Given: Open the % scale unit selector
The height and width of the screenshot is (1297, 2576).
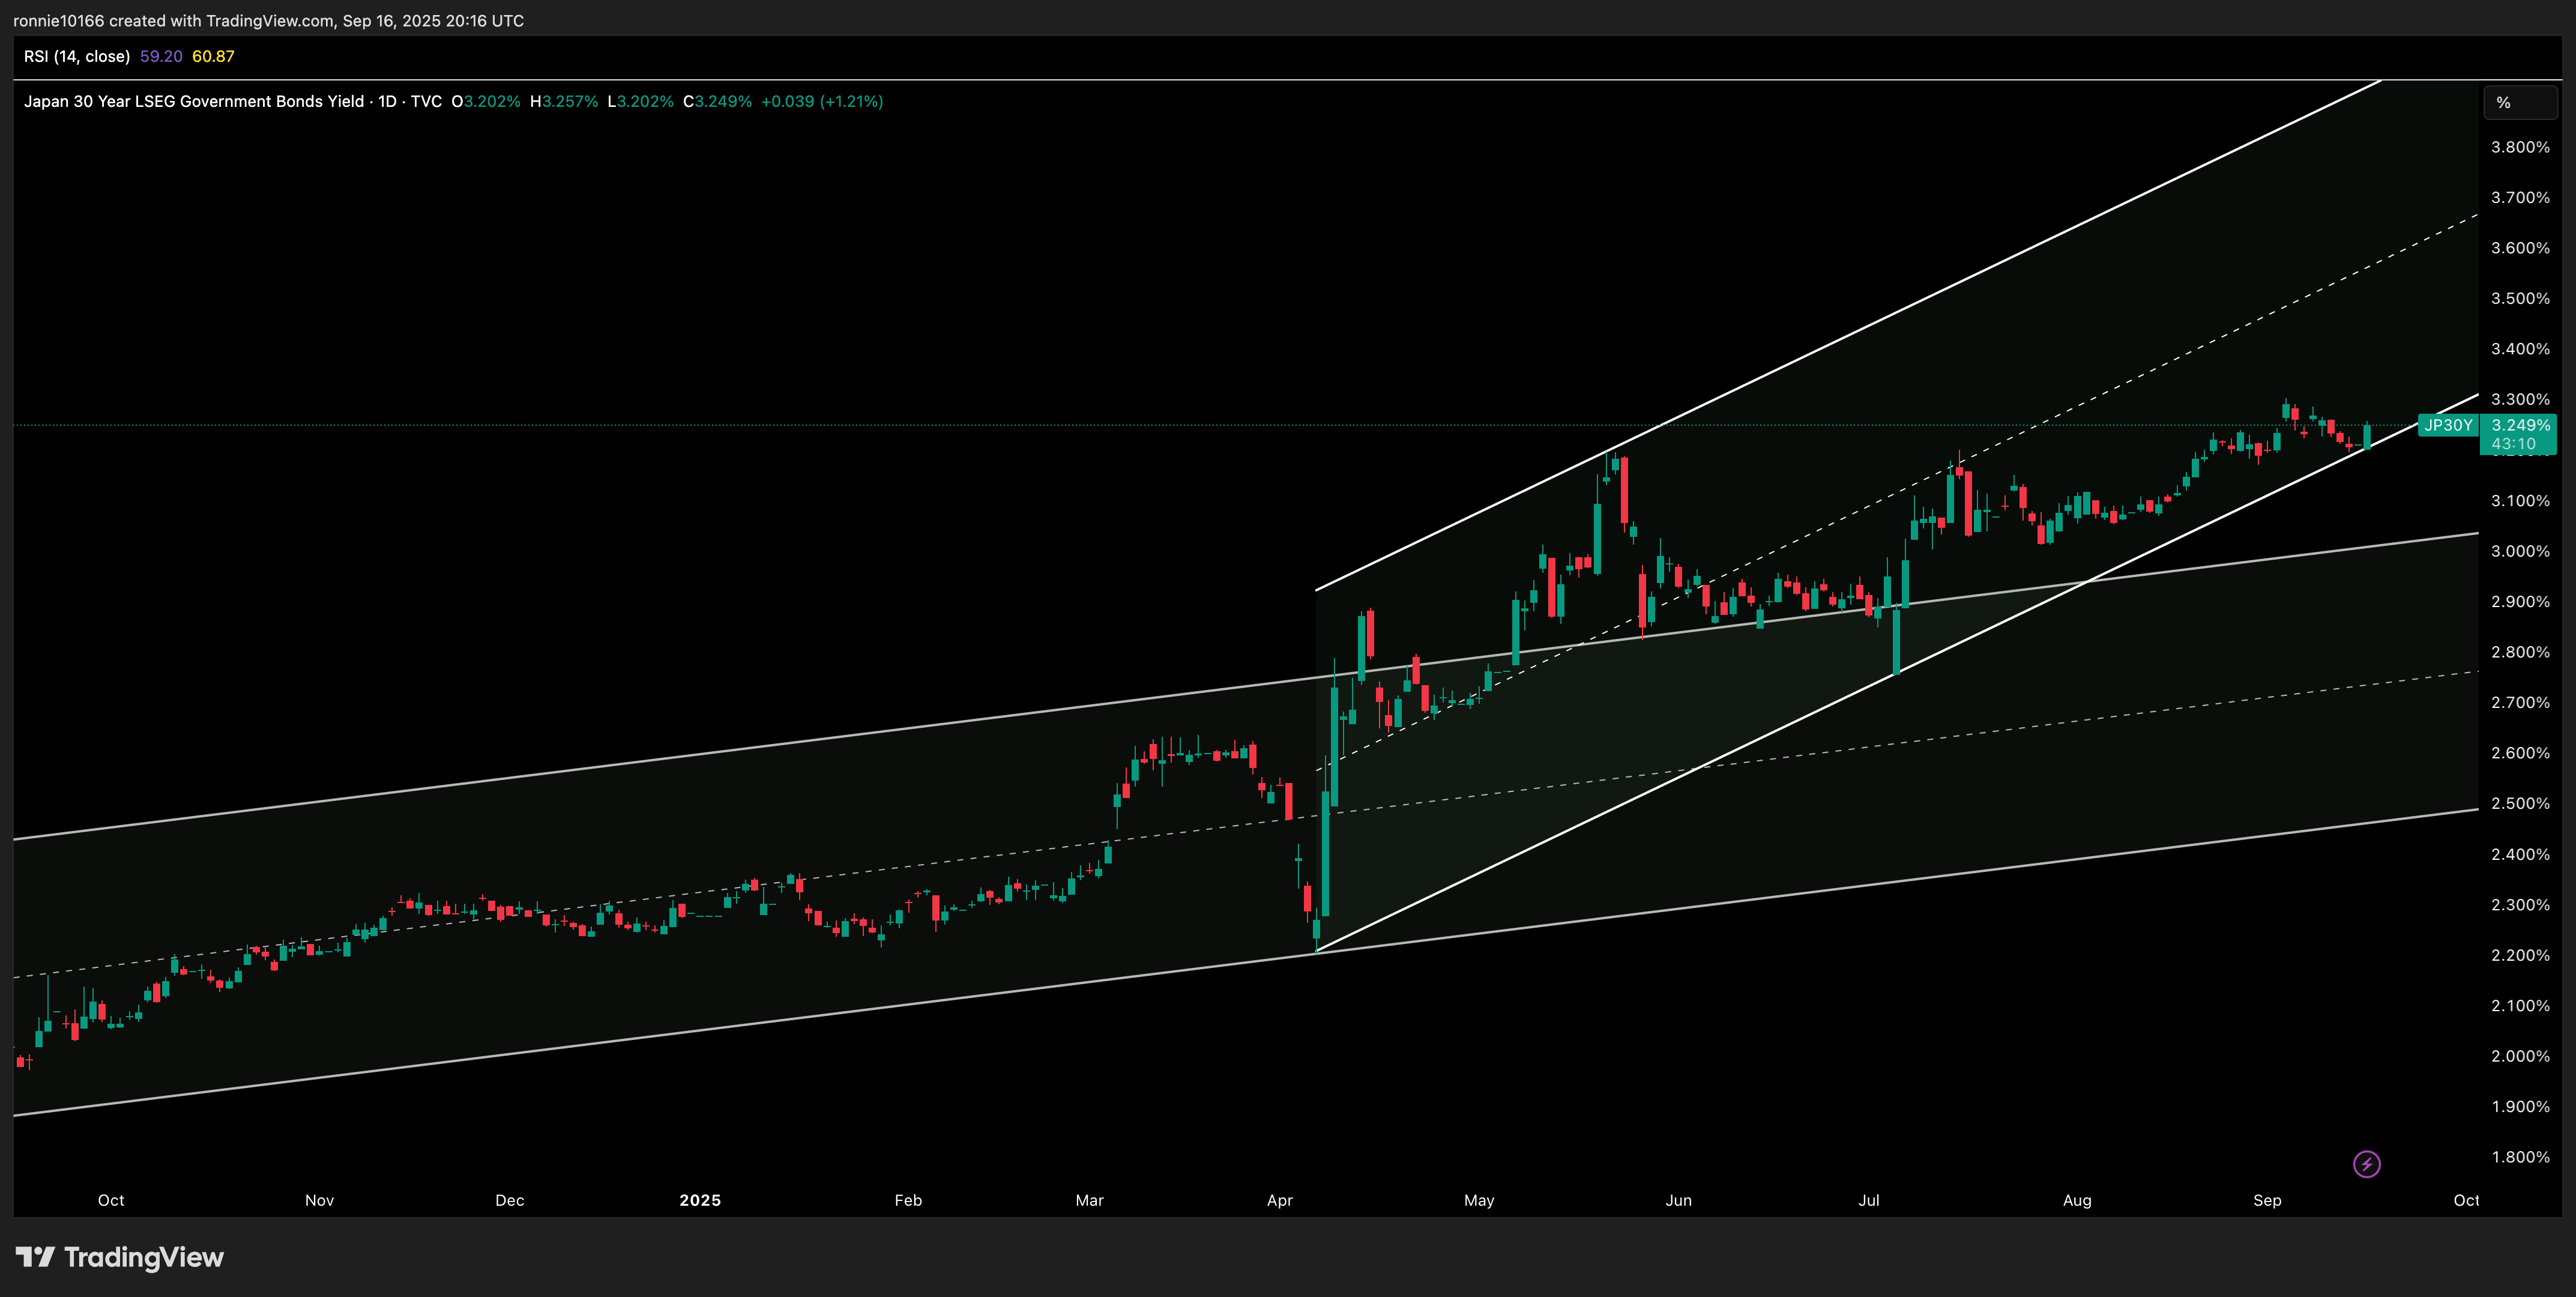Looking at the screenshot, I should pyautogui.click(x=2520, y=102).
